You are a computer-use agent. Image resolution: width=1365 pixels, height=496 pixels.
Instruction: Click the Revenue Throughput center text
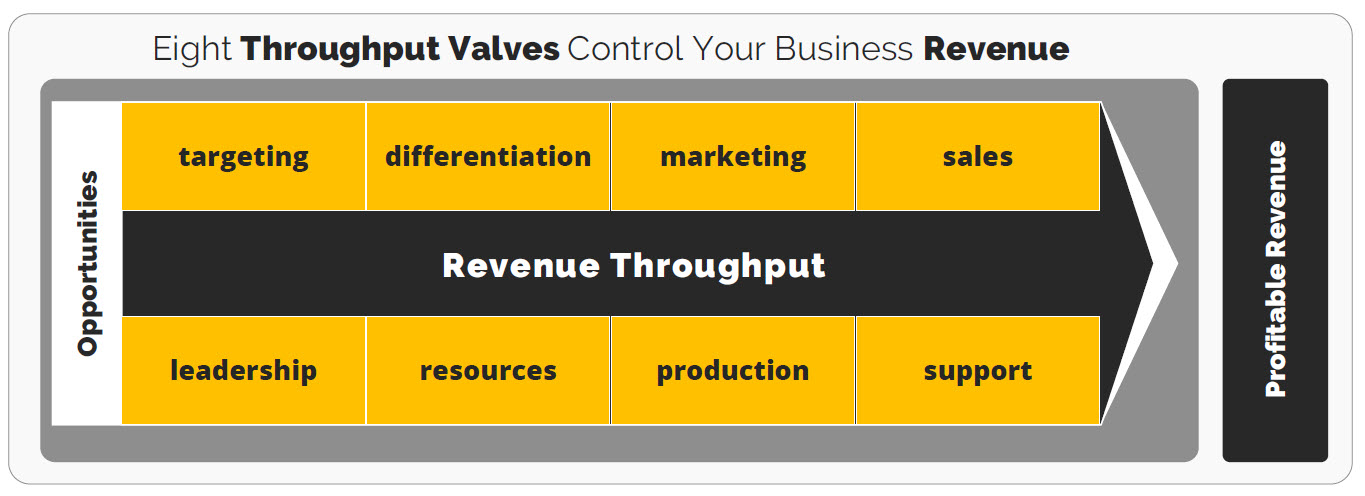click(634, 266)
